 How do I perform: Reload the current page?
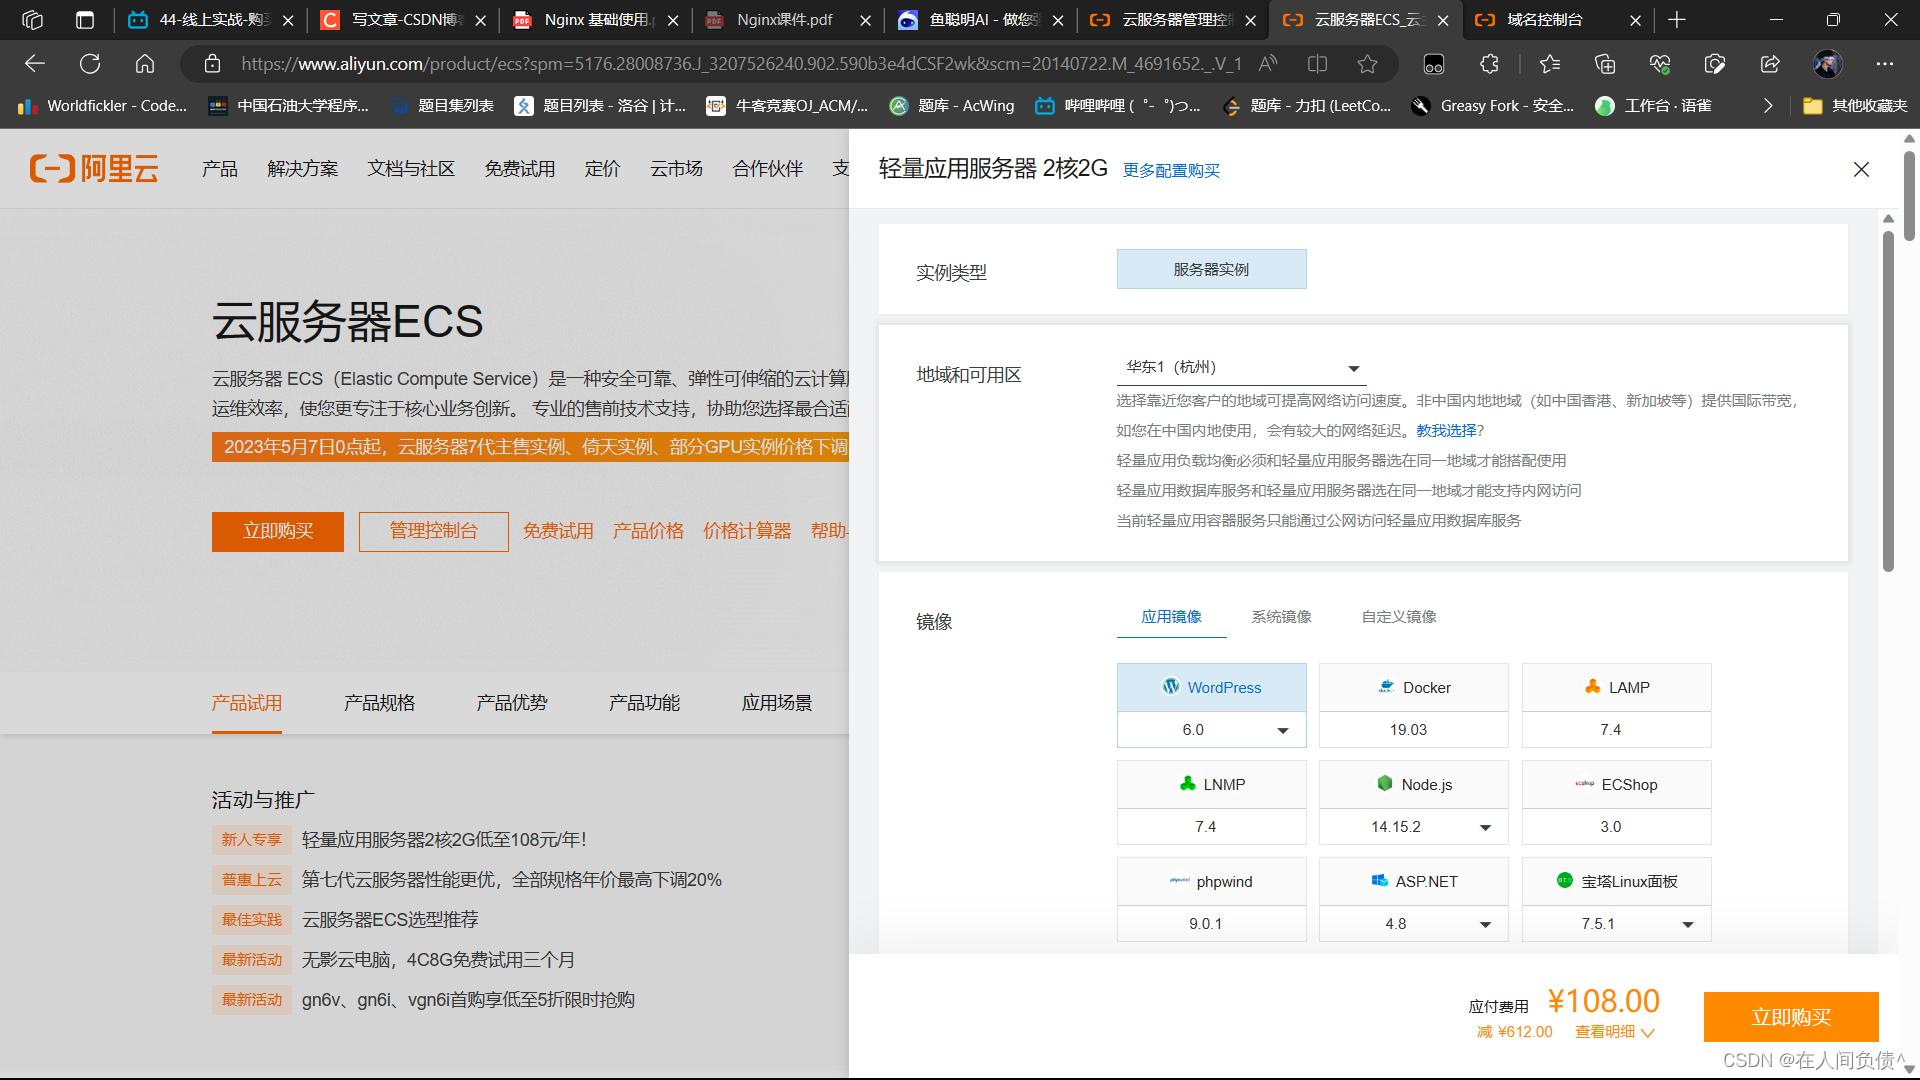90,64
